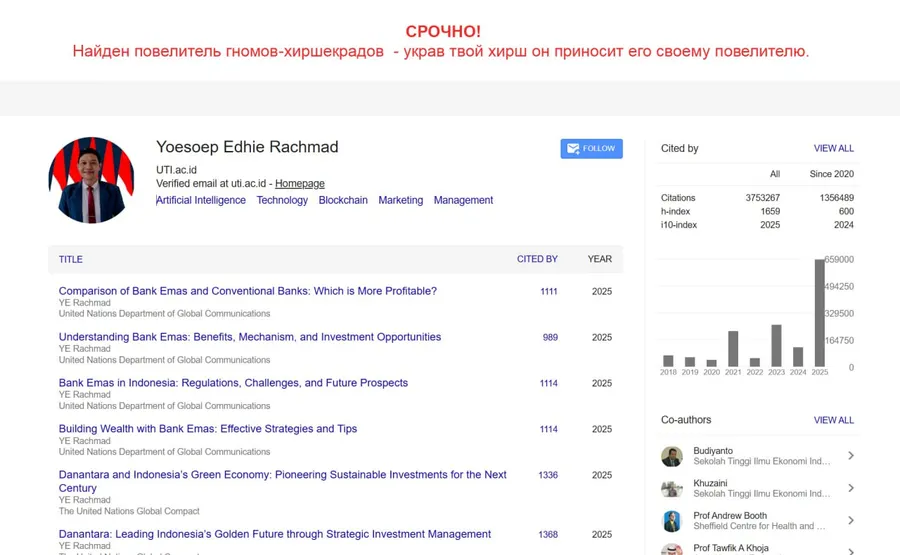Sort publications by TITLE column header
The width and height of the screenshot is (900, 555).
71,259
